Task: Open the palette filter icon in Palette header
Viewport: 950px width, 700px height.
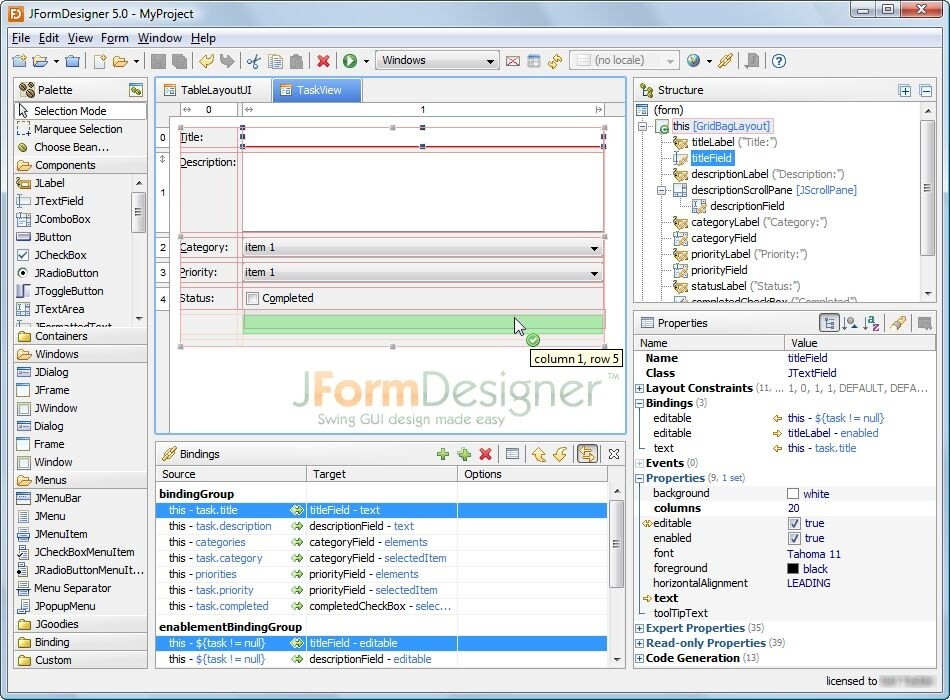Action: click(138, 89)
